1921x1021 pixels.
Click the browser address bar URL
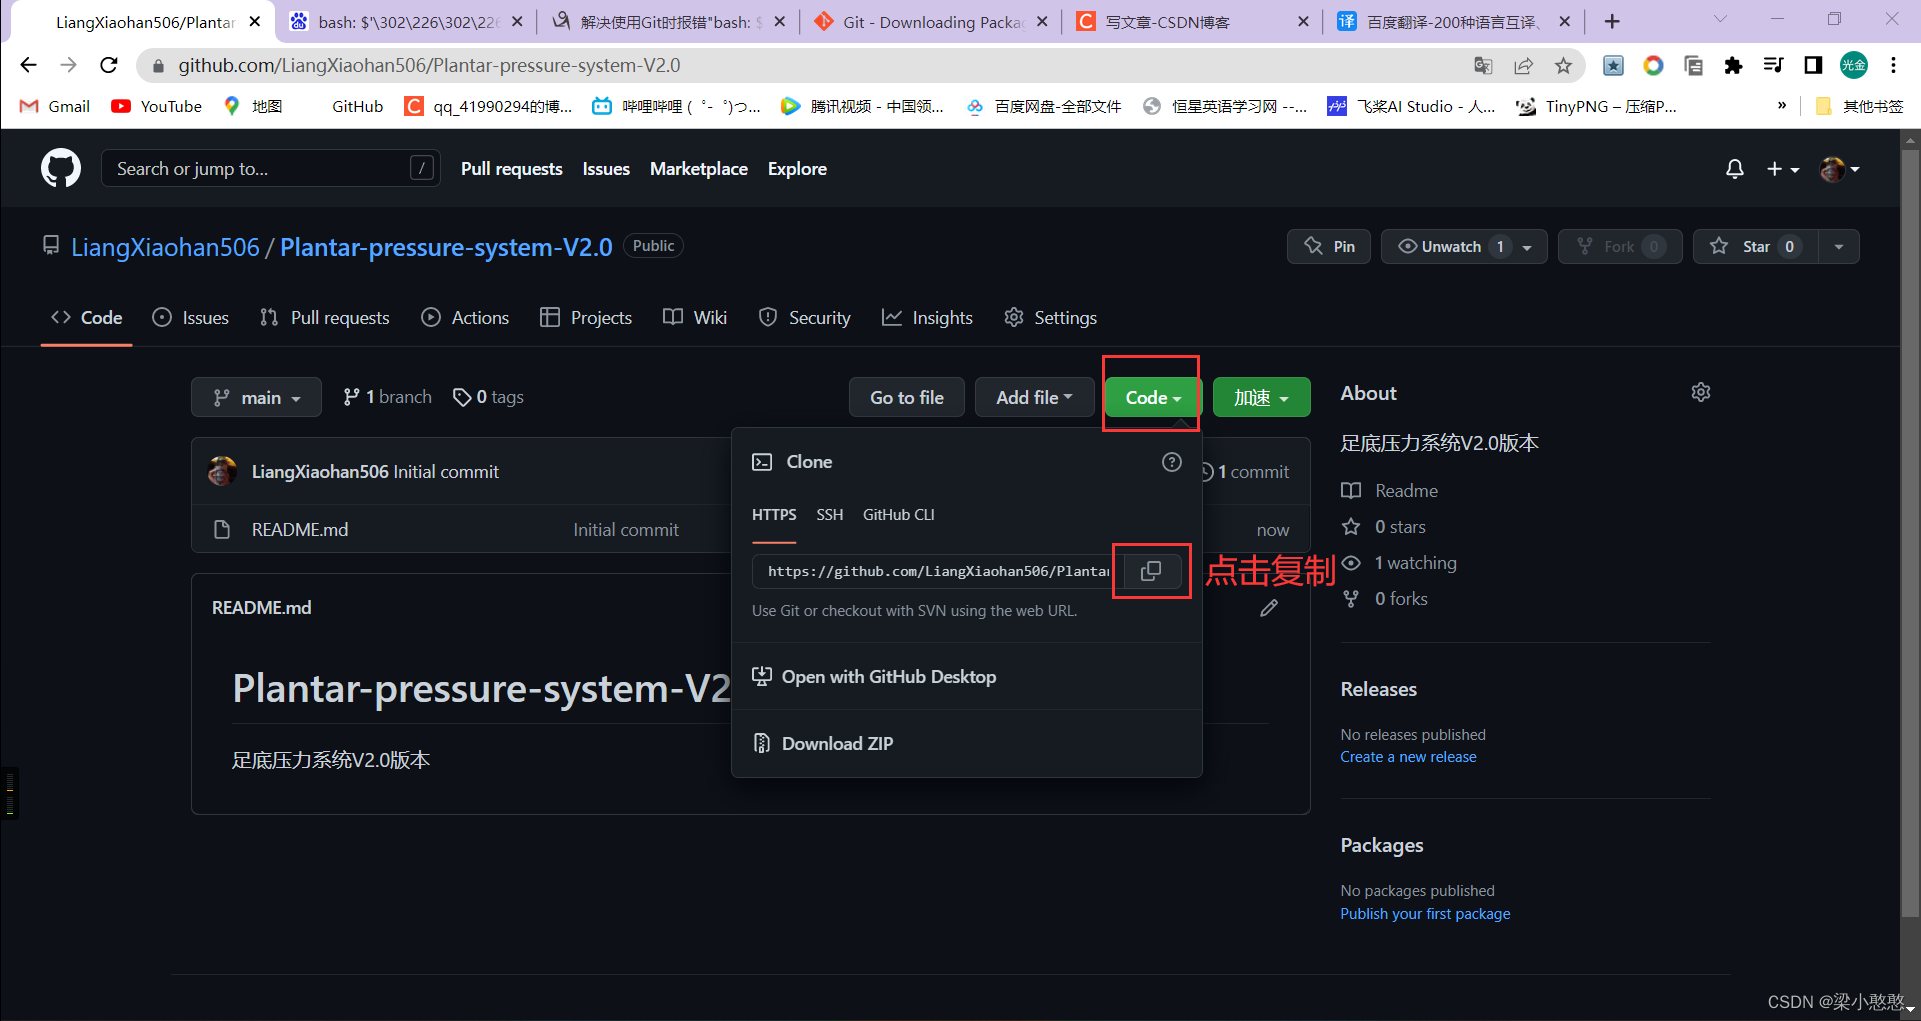(429, 66)
